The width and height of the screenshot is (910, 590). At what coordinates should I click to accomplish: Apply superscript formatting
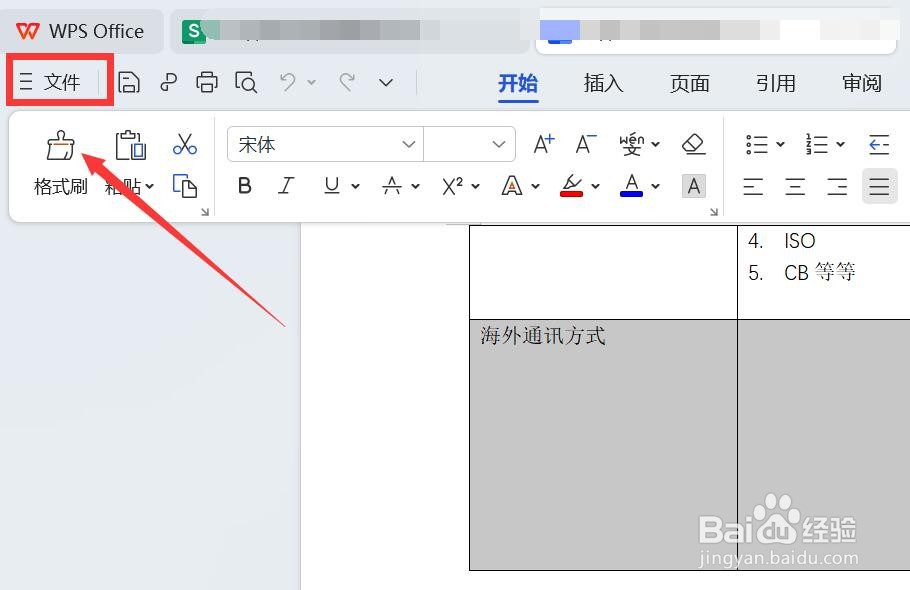click(451, 186)
